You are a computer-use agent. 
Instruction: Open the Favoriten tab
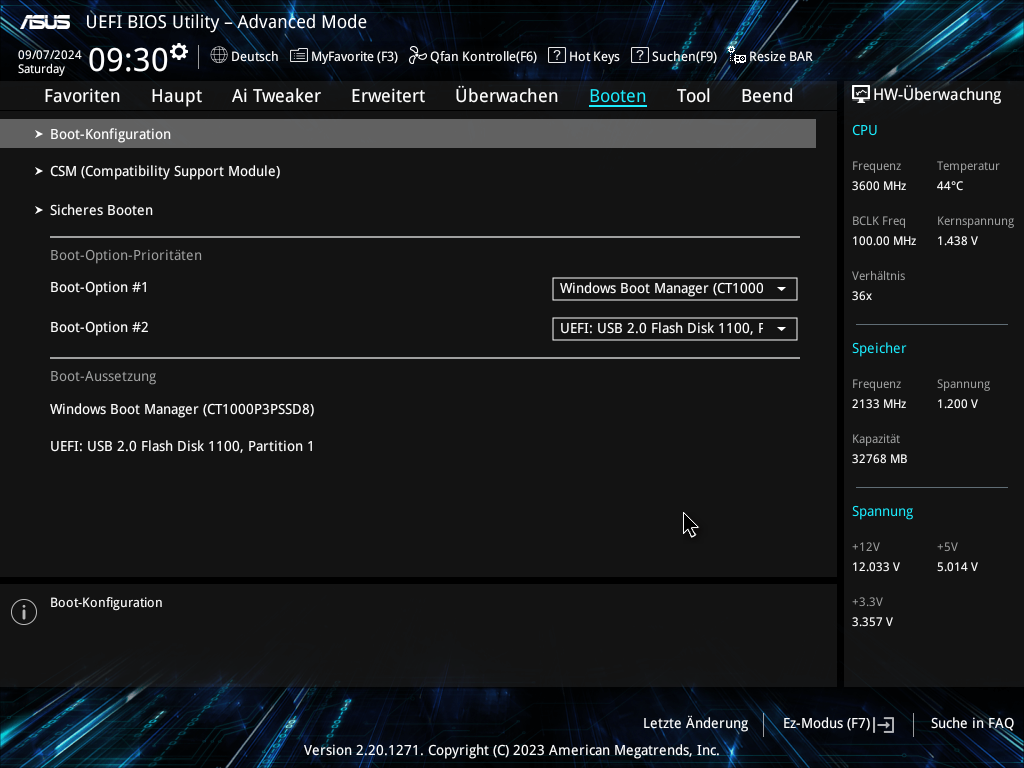pos(82,95)
